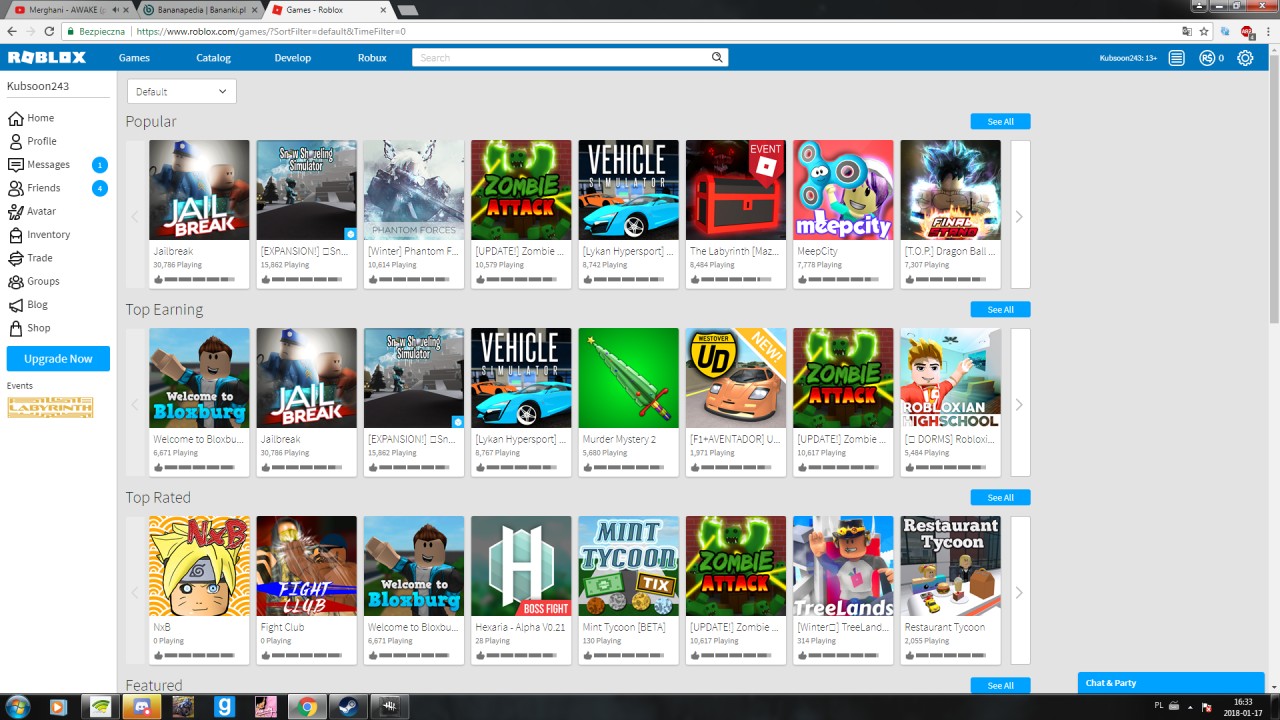Image resolution: width=1280 pixels, height=720 pixels.
Task: Click the Profile icon in sidebar
Action: [x=15, y=141]
